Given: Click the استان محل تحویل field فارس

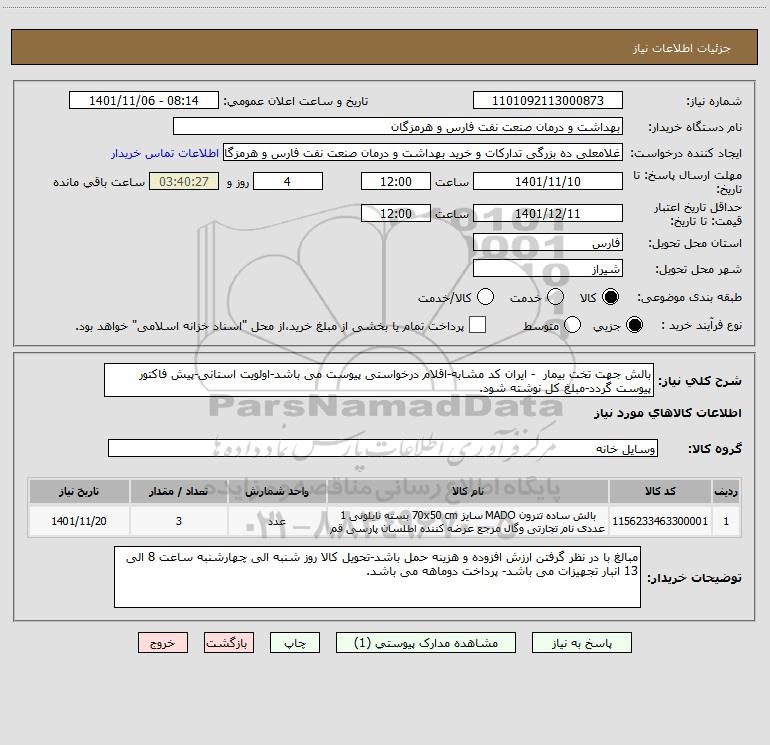Looking at the screenshot, I should click(x=548, y=243).
